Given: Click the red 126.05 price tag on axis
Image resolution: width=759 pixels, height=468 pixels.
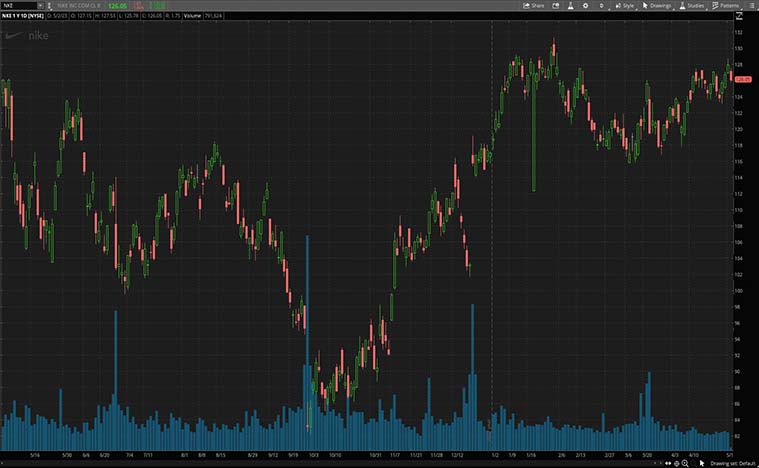Looking at the screenshot, I should (x=743, y=79).
